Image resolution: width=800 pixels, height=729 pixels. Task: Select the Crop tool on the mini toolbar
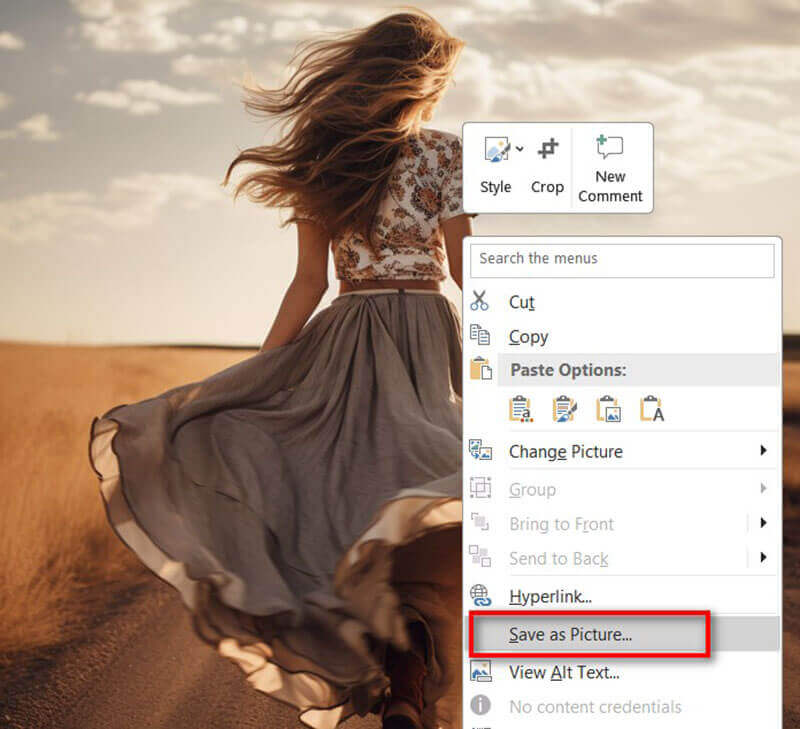pos(547,165)
